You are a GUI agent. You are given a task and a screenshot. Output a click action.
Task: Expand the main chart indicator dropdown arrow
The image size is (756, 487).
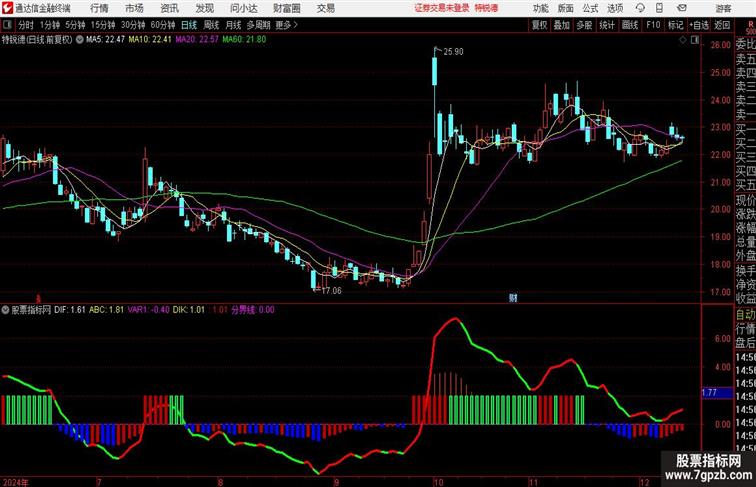[x=80, y=40]
